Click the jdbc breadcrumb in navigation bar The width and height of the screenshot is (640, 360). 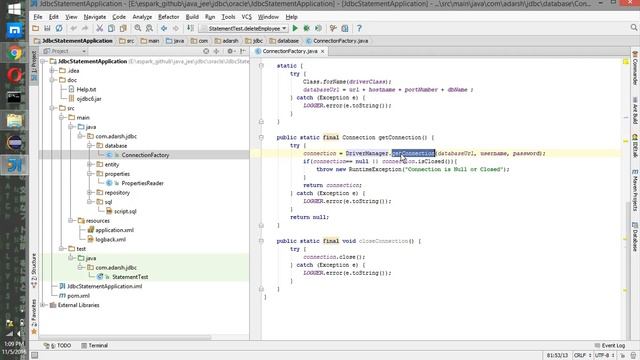click(x=254, y=41)
